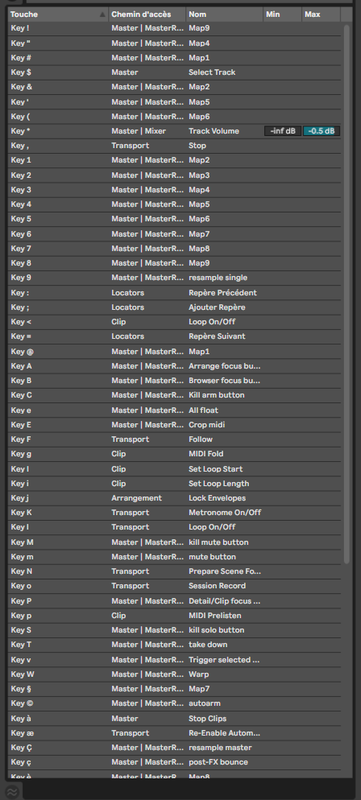Click the Max column header
This screenshot has width=361, height=800.
tap(321, 14)
